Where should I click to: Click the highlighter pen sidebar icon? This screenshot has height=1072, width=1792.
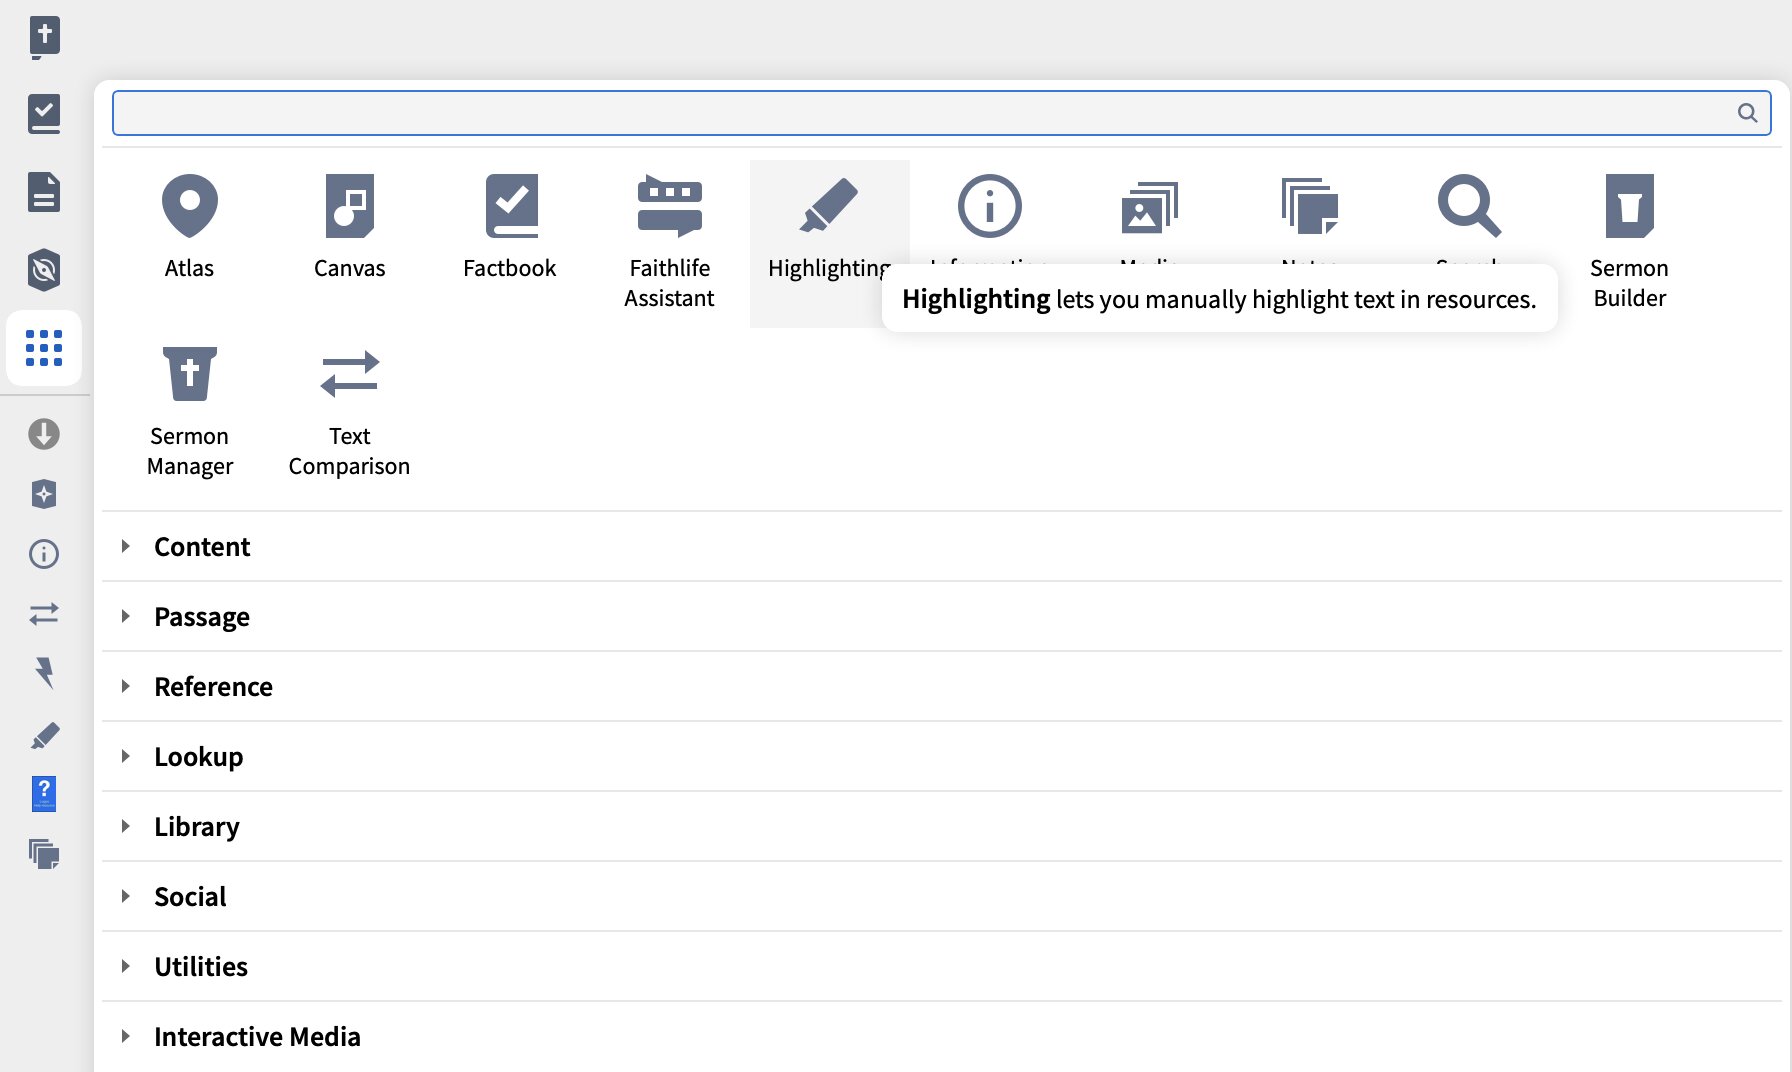pyautogui.click(x=44, y=736)
